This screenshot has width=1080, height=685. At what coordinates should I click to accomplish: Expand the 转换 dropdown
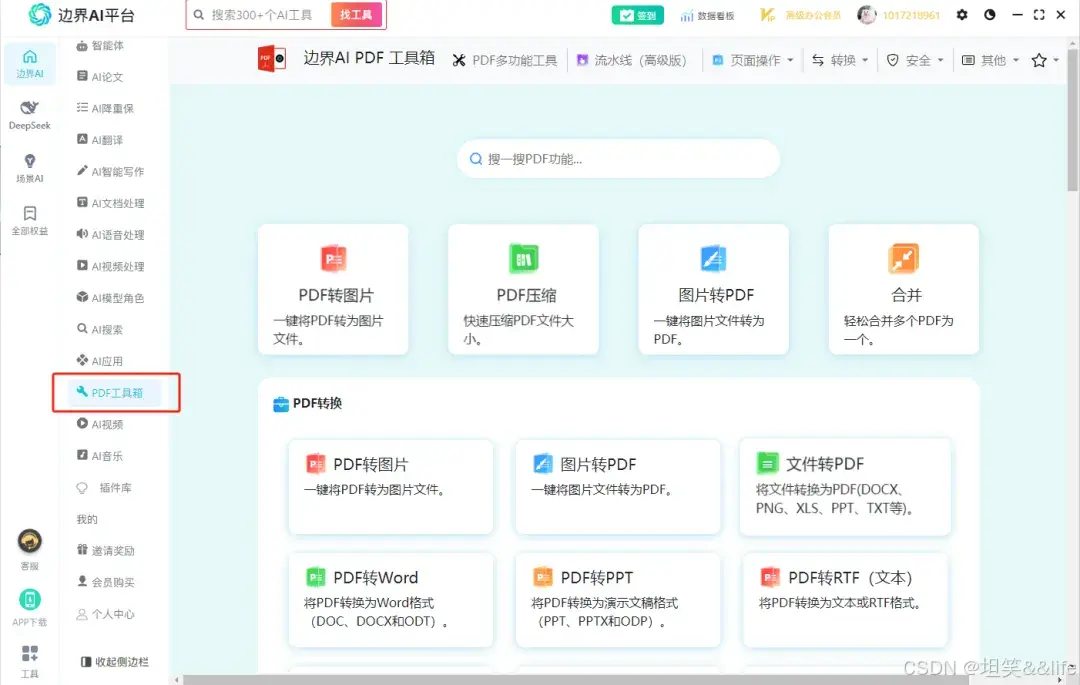point(840,61)
